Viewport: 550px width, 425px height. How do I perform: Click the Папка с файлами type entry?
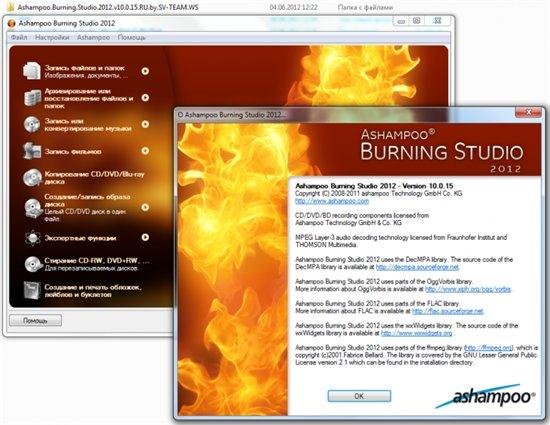(x=365, y=7)
